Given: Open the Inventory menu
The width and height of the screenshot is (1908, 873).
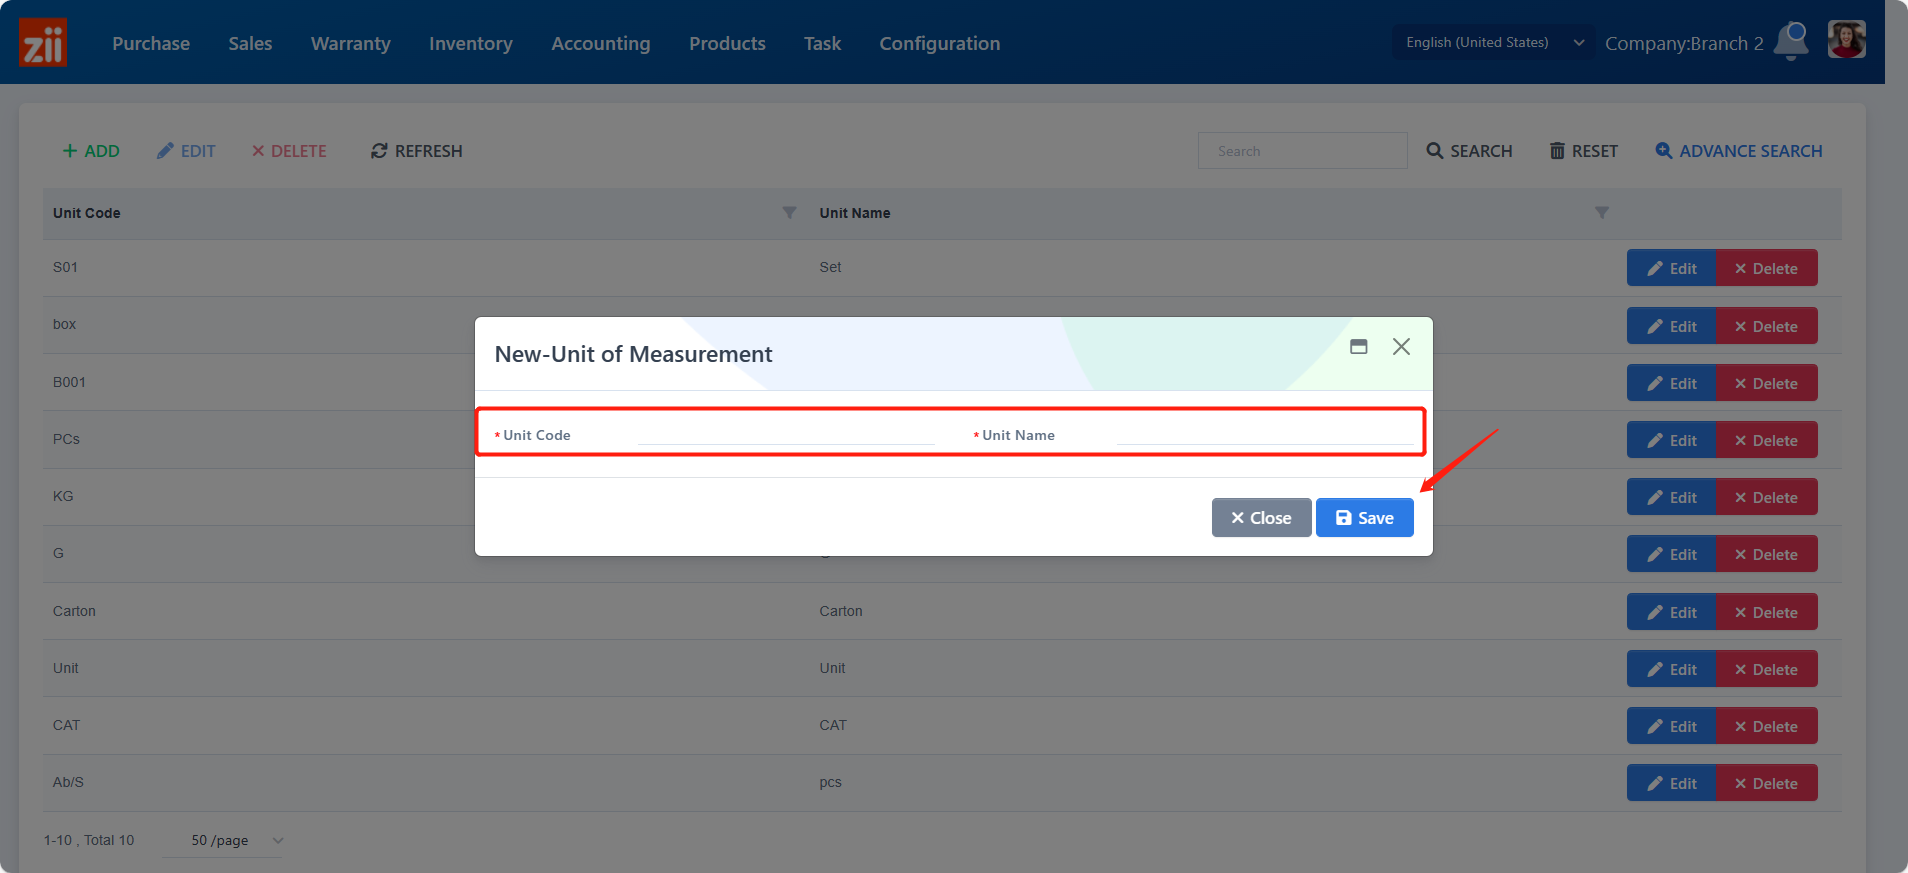Looking at the screenshot, I should [470, 44].
